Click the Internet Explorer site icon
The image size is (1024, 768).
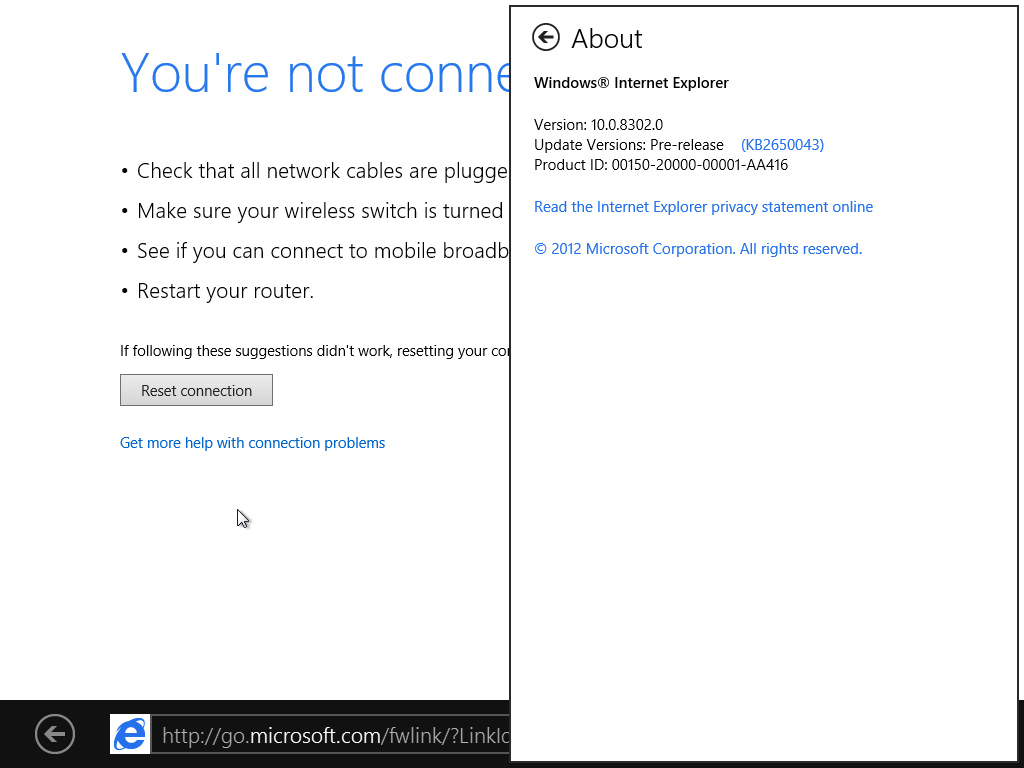(130, 734)
